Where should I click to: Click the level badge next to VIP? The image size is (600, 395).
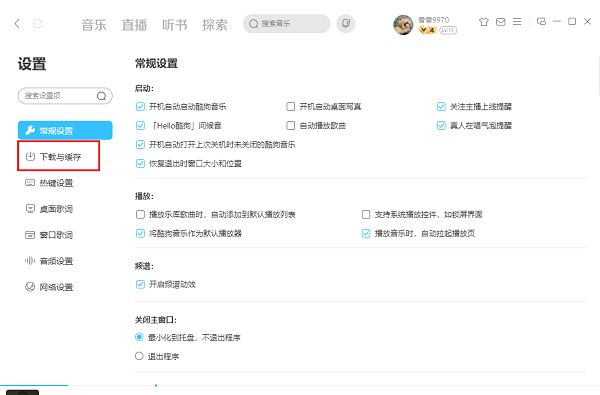tap(448, 30)
